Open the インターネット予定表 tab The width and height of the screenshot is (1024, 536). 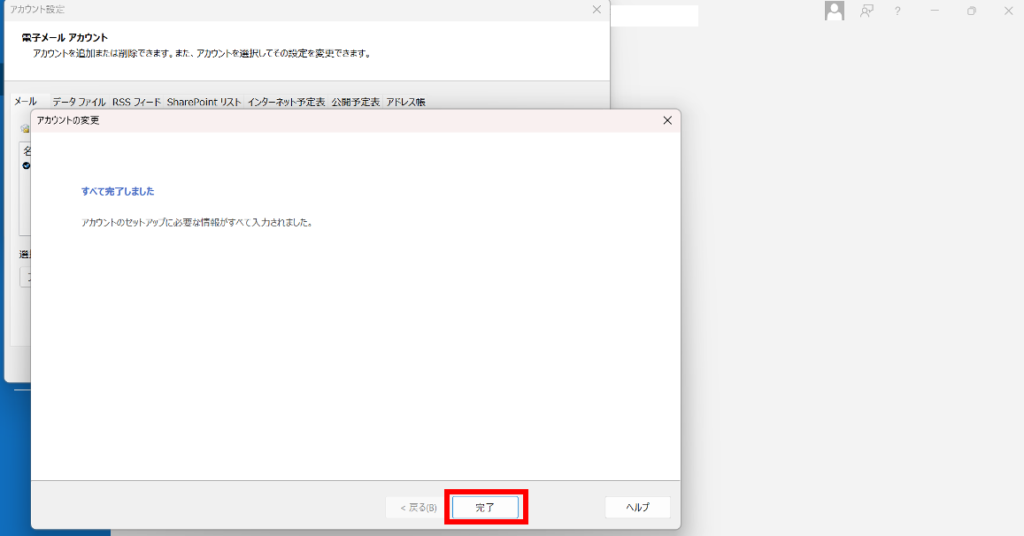[x=286, y=102]
